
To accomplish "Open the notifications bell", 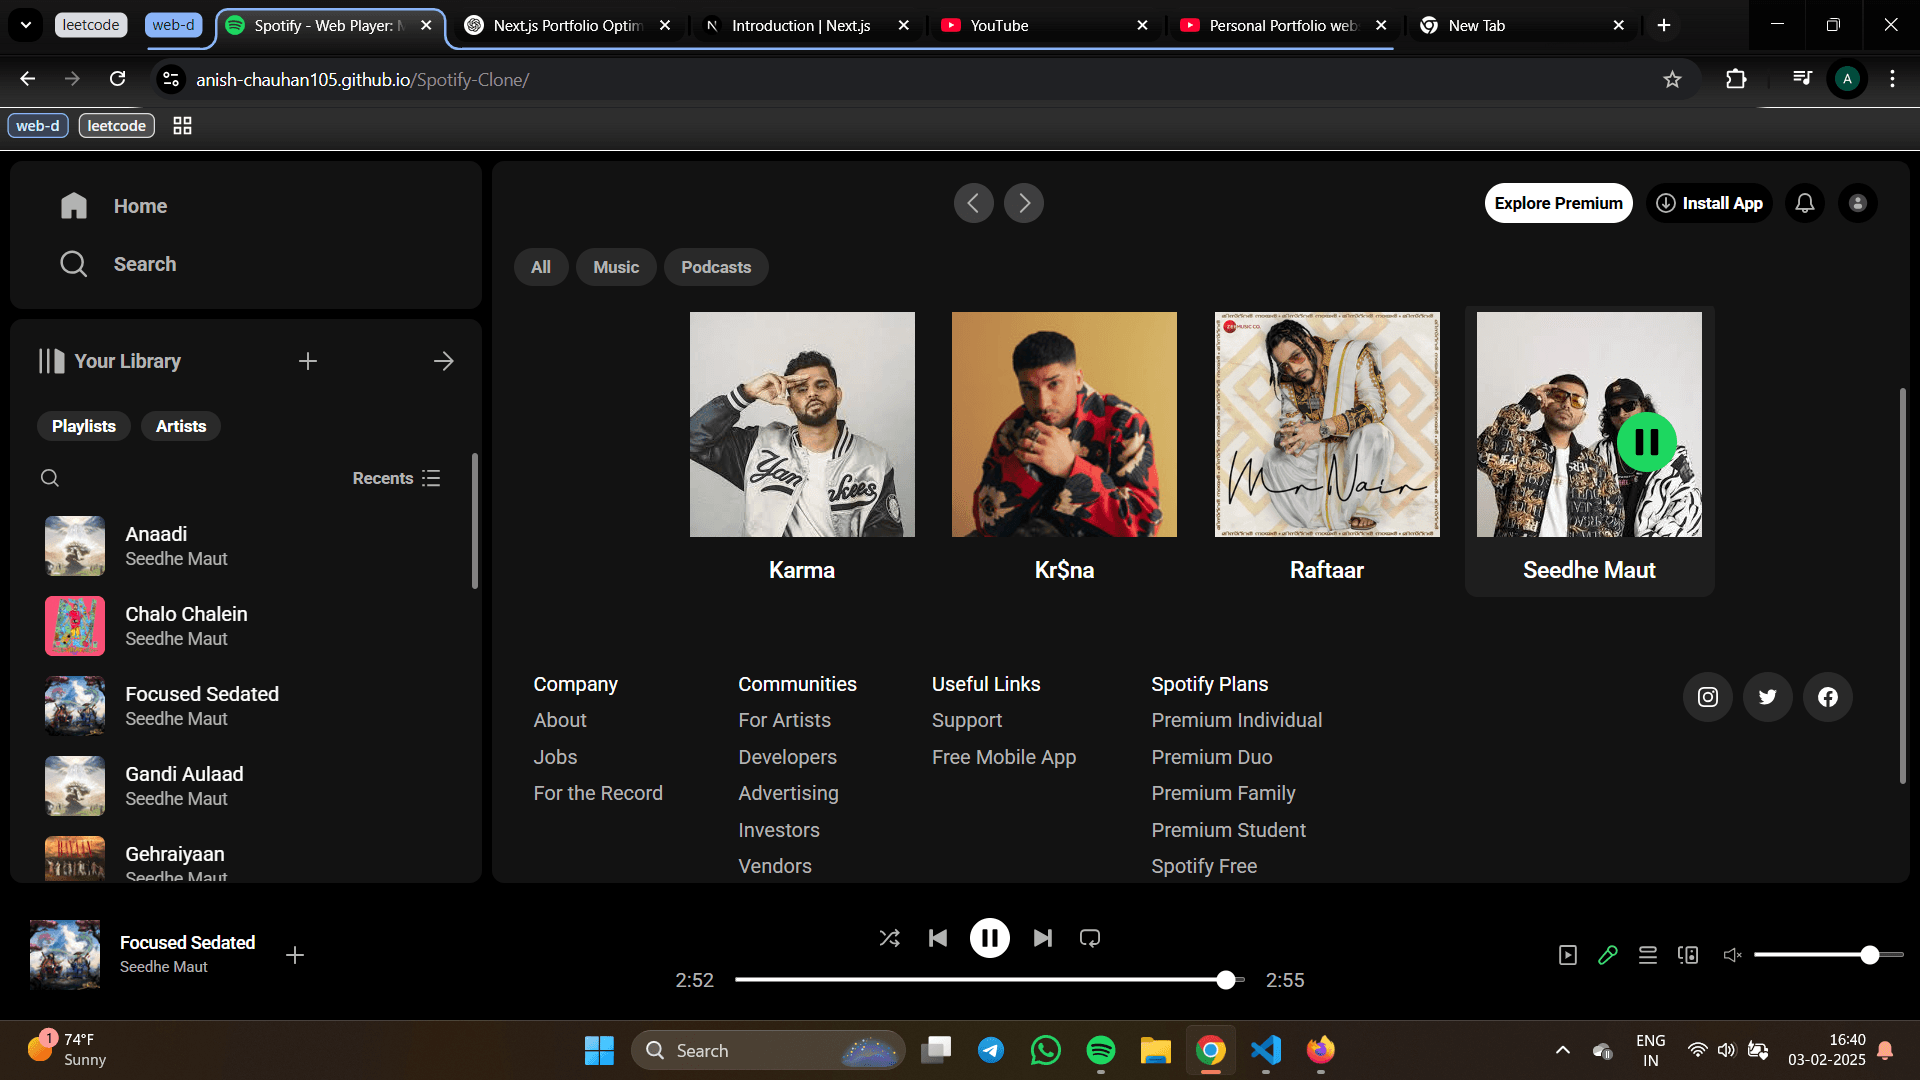I will click(x=1804, y=203).
